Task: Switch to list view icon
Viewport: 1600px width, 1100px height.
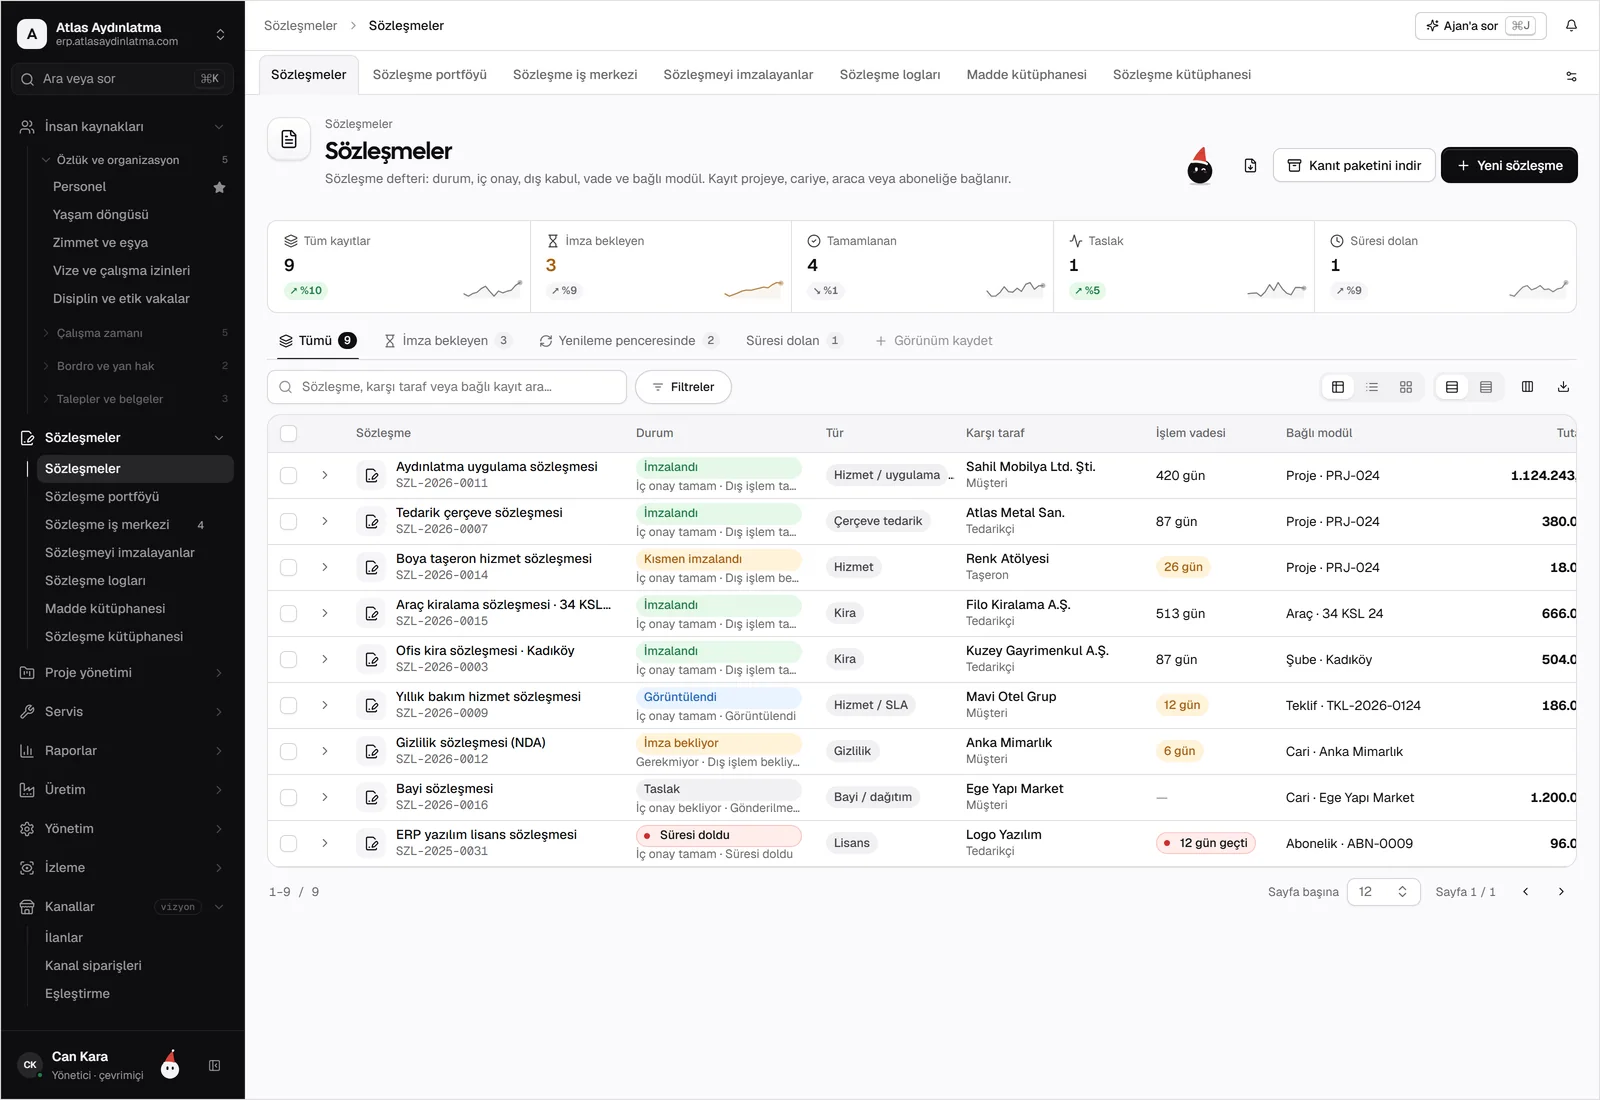Action: pyautogui.click(x=1372, y=387)
